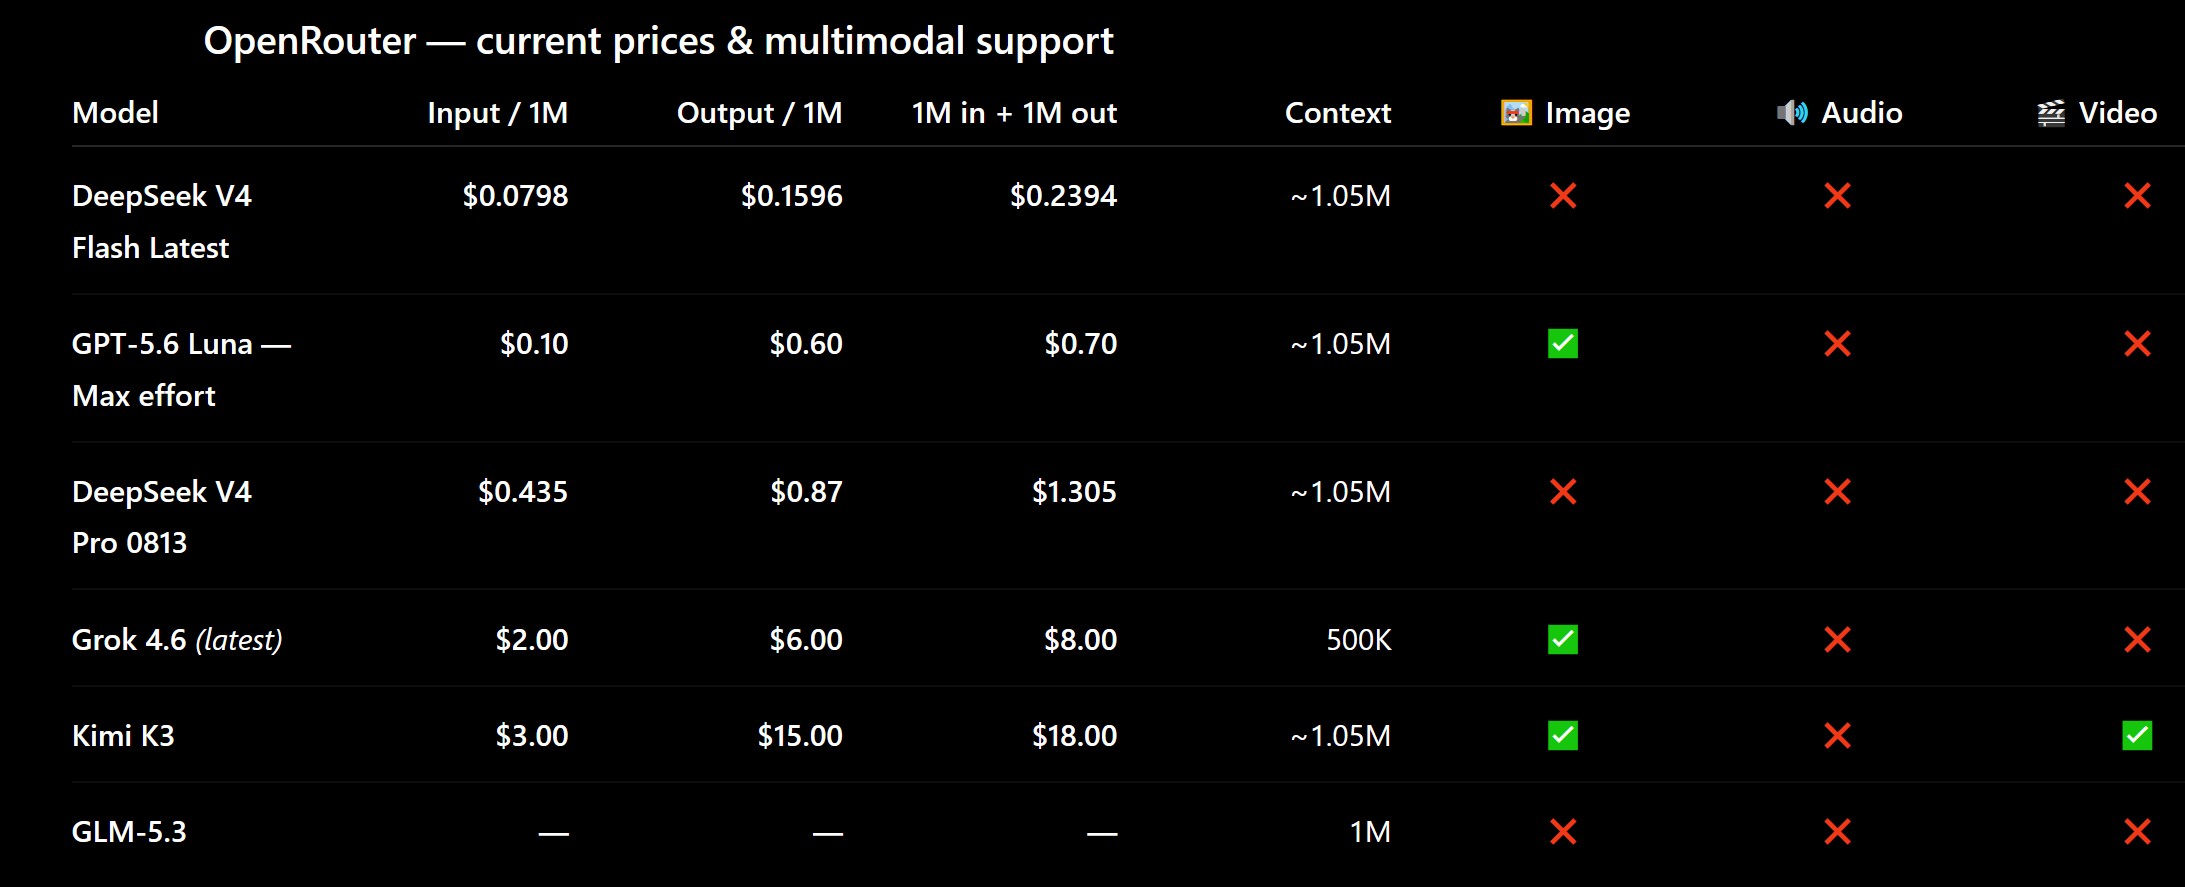Select the Input / 1M column header
2185x887 pixels.
(x=497, y=113)
